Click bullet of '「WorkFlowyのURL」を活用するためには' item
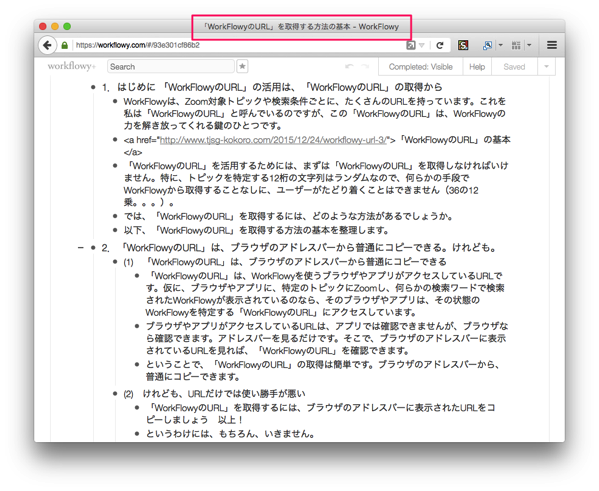This screenshot has width=599, height=491. point(115,166)
